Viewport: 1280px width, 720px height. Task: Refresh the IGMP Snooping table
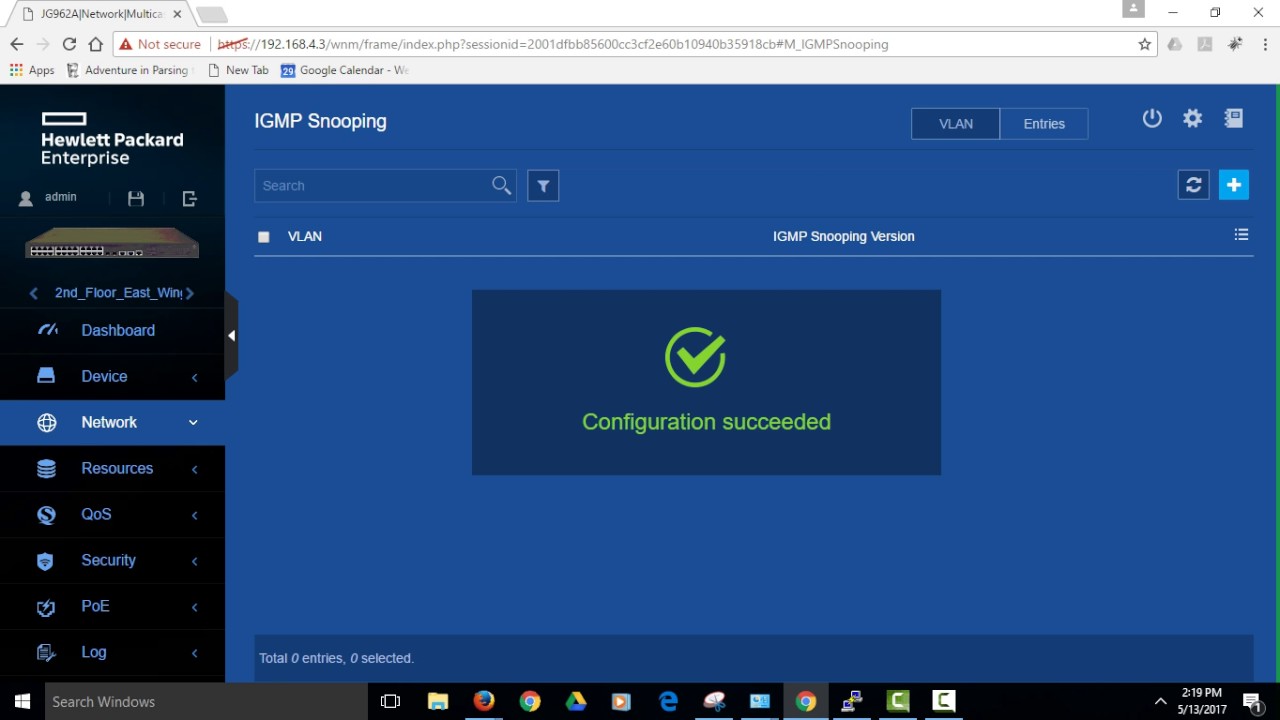point(1193,185)
